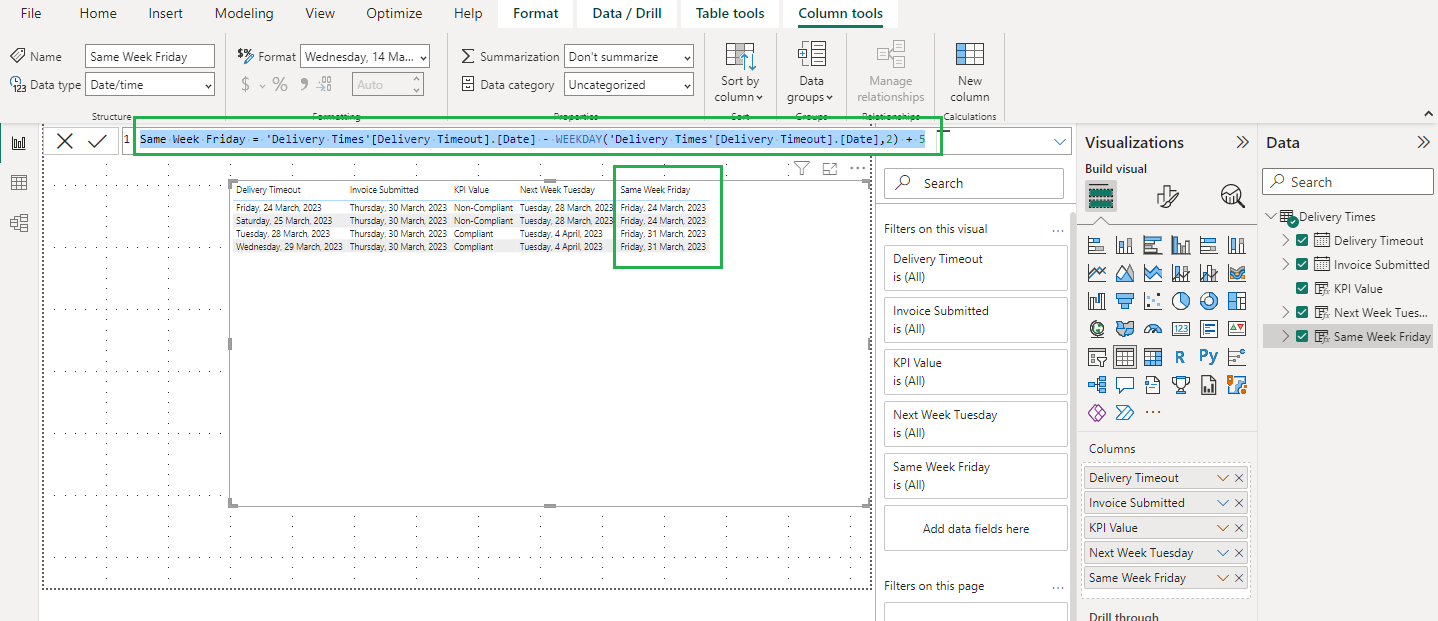Open More options ellipsis on the visual
This screenshot has height=621, width=1438.
pyautogui.click(x=857, y=169)
